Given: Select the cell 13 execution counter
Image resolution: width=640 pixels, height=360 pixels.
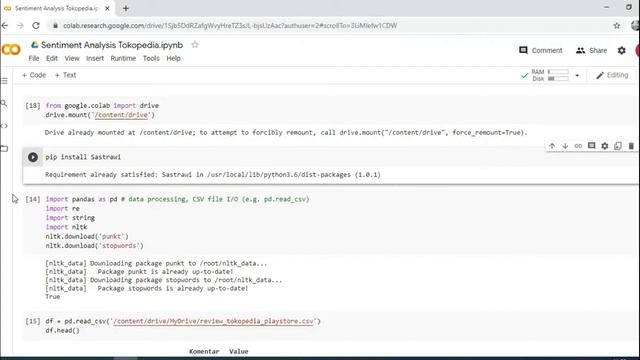Looking at the screenshot, I should click(x=33, y=106).
